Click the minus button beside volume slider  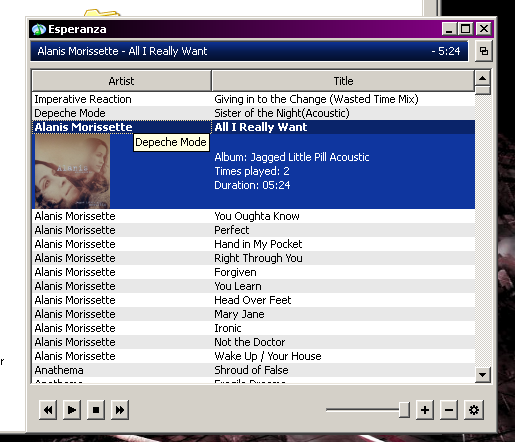[x=449, y=410]
